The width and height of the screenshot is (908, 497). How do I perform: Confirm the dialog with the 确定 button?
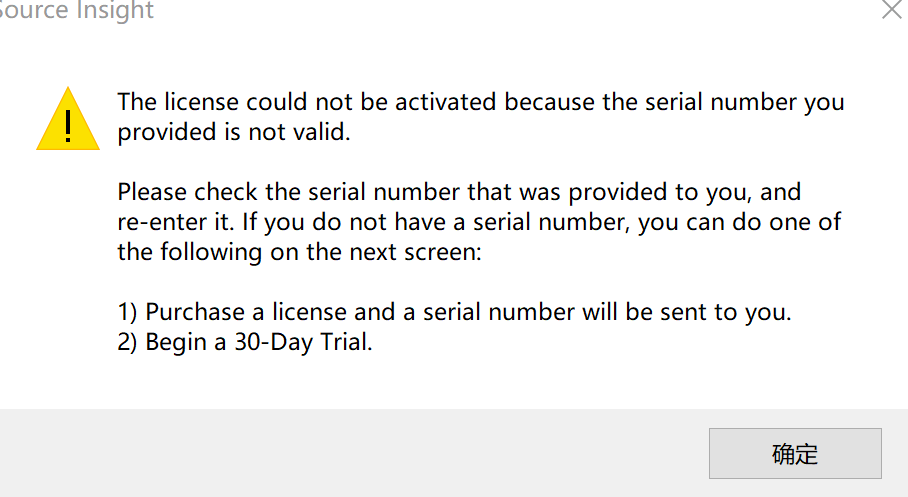pos(795,454)
